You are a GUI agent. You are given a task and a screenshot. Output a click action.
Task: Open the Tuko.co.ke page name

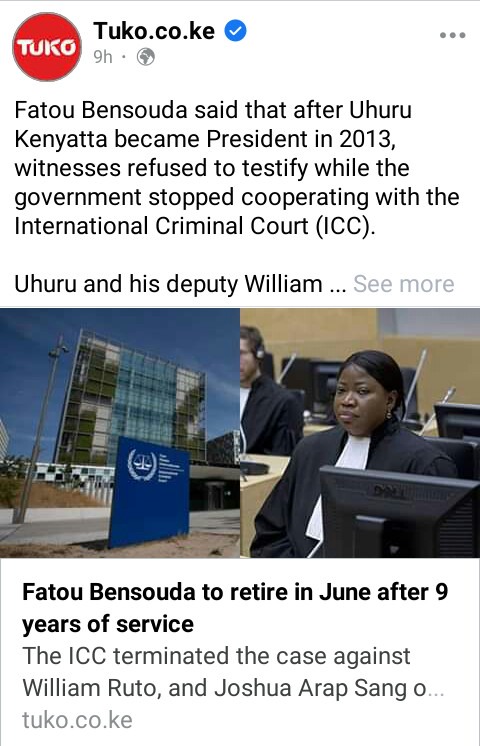click(154, 31)
